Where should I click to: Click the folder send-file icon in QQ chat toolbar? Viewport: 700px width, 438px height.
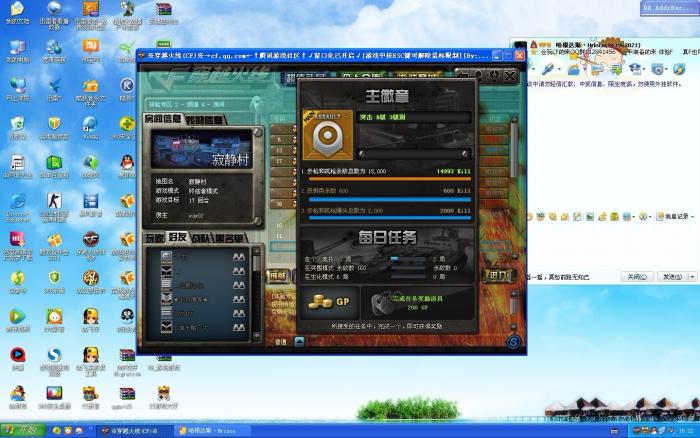coord(574,69)
